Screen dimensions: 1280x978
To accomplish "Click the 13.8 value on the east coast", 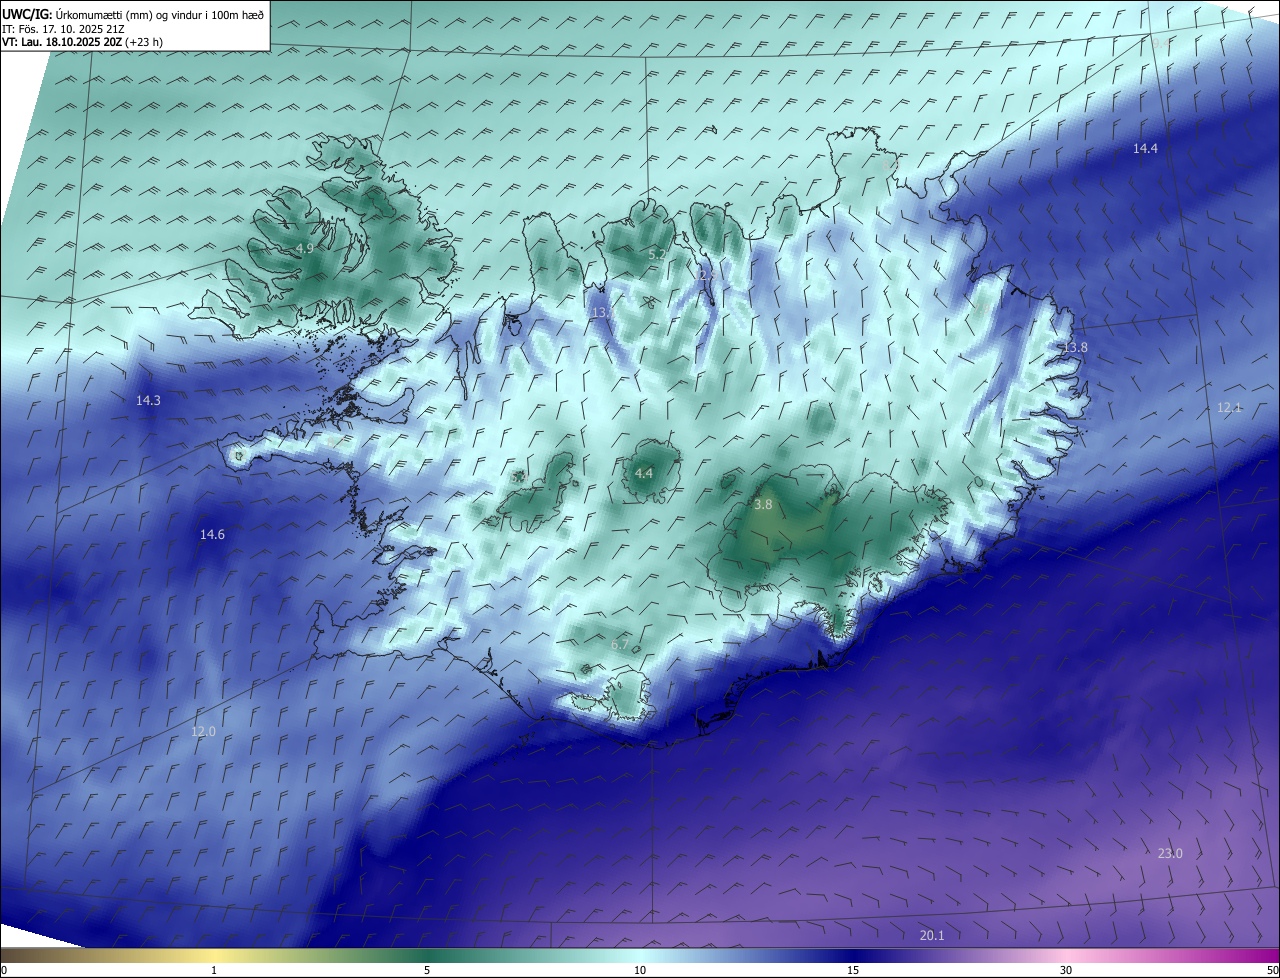I will [1075, 347].
